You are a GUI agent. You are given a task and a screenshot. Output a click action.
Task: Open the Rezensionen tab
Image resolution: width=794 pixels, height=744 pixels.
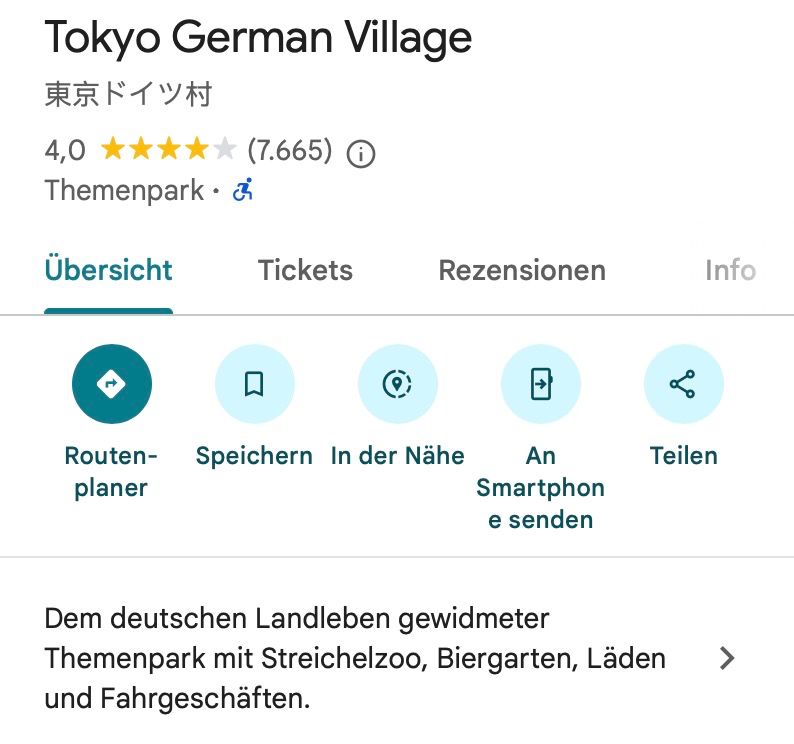coord(522,270)
